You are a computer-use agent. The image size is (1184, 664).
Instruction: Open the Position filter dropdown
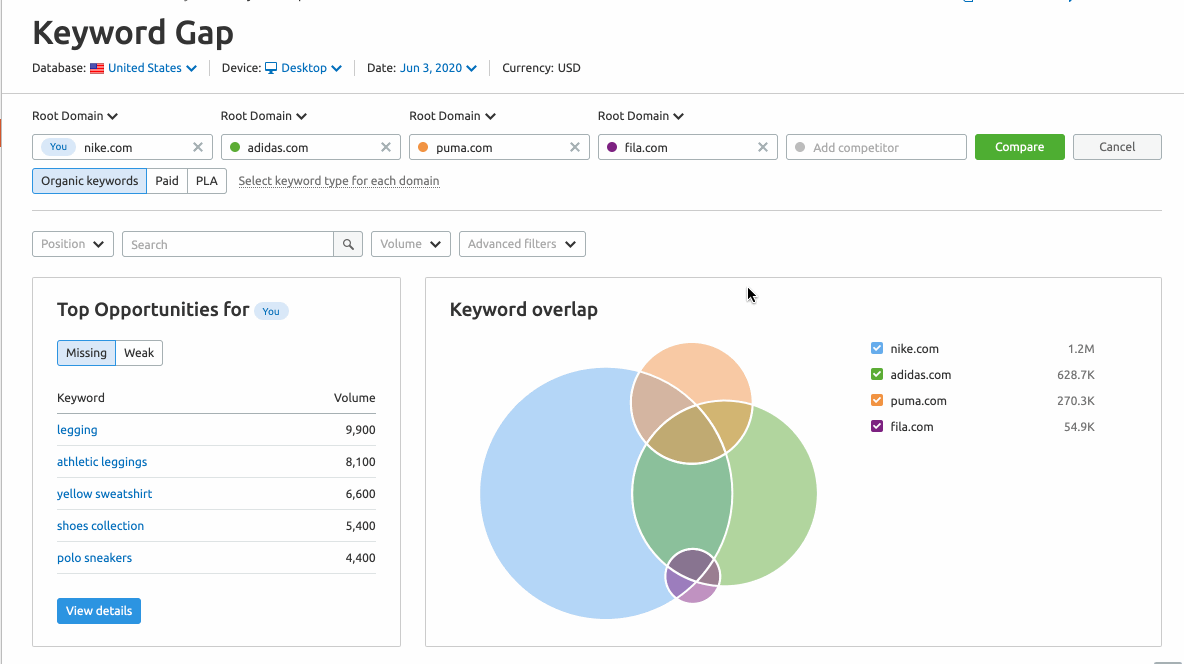pos(73,244)
